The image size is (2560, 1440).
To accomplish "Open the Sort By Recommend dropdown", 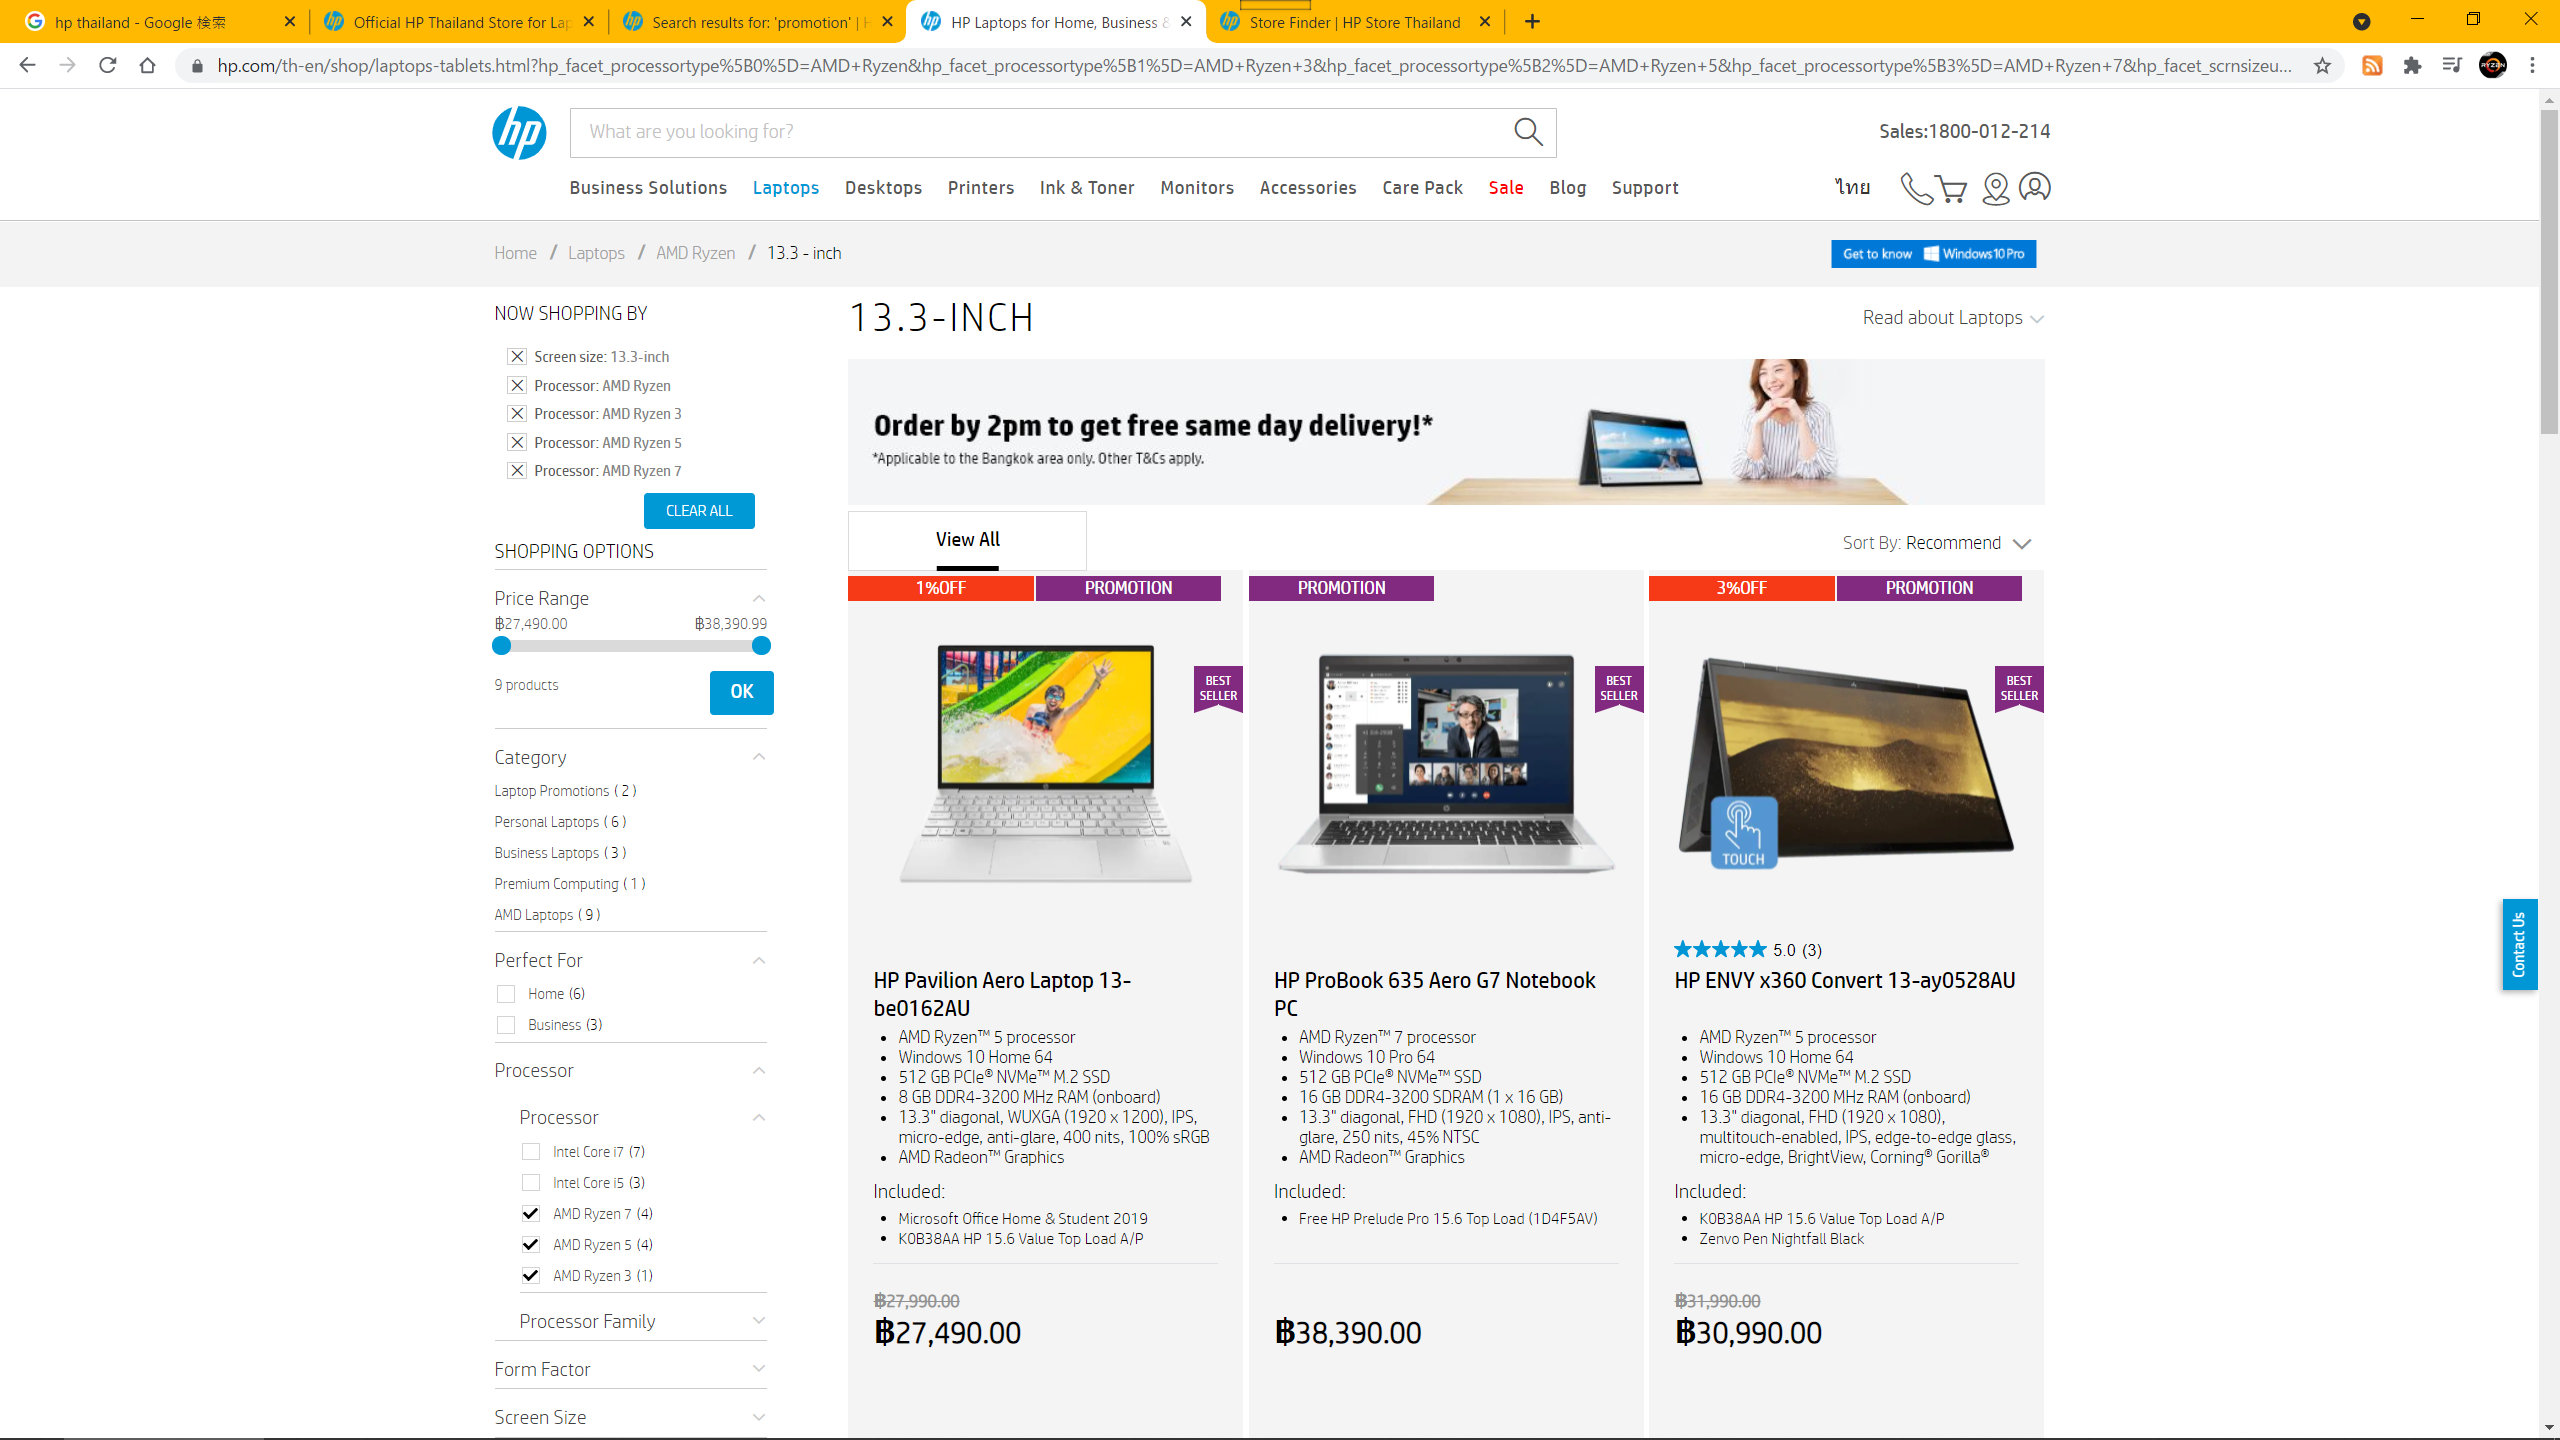I will [x=1937, y=543].
